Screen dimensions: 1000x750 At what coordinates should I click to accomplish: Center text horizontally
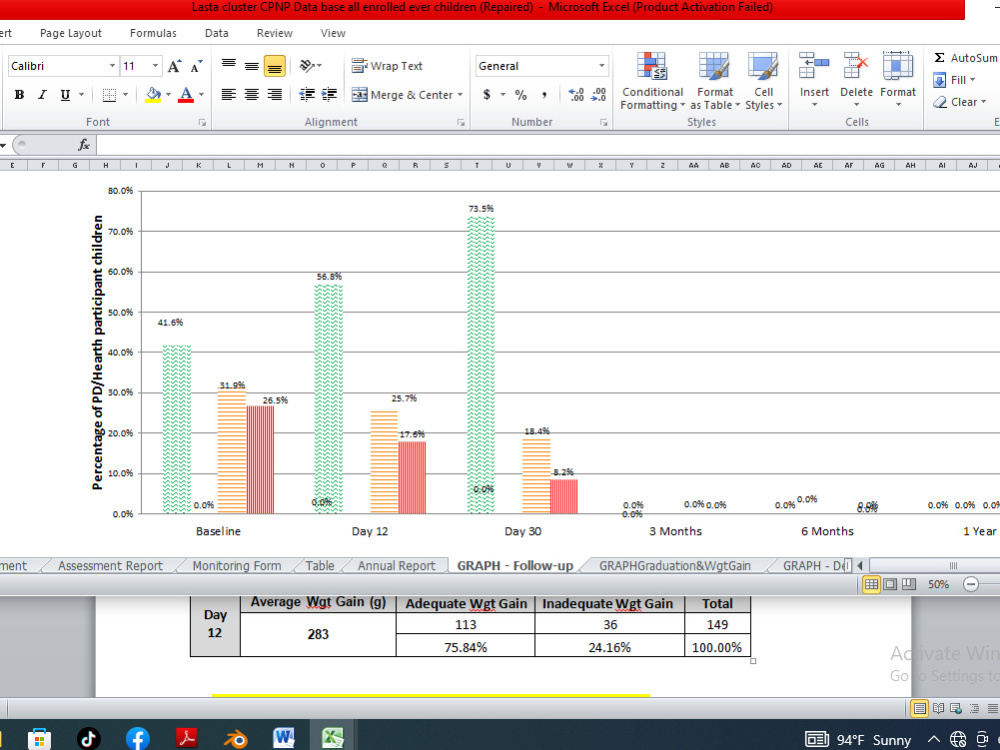click(252, 95)
